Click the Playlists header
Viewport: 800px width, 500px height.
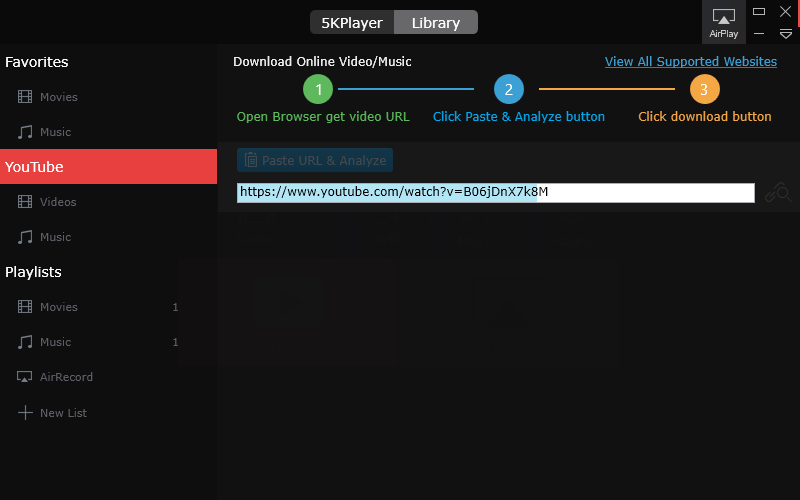tap(33, 272)
